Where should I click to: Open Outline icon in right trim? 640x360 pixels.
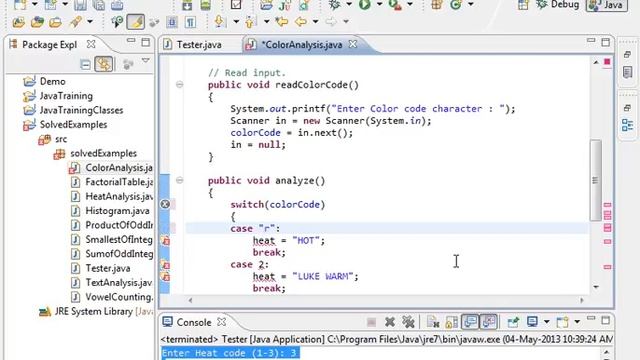click(x=627, y=125)
